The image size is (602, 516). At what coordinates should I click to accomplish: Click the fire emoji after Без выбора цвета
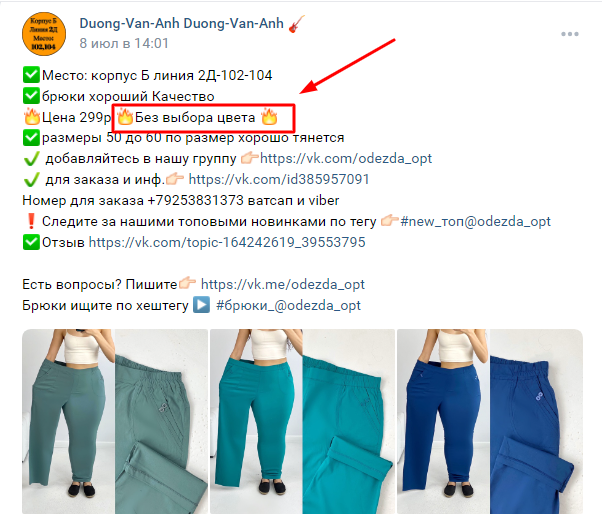point(269,117)
